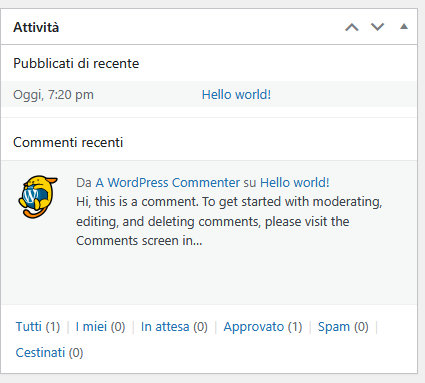Click the A WordPress Commenter author link
The width and height of the screenshot is (425, 383).
tap(168, 183)
